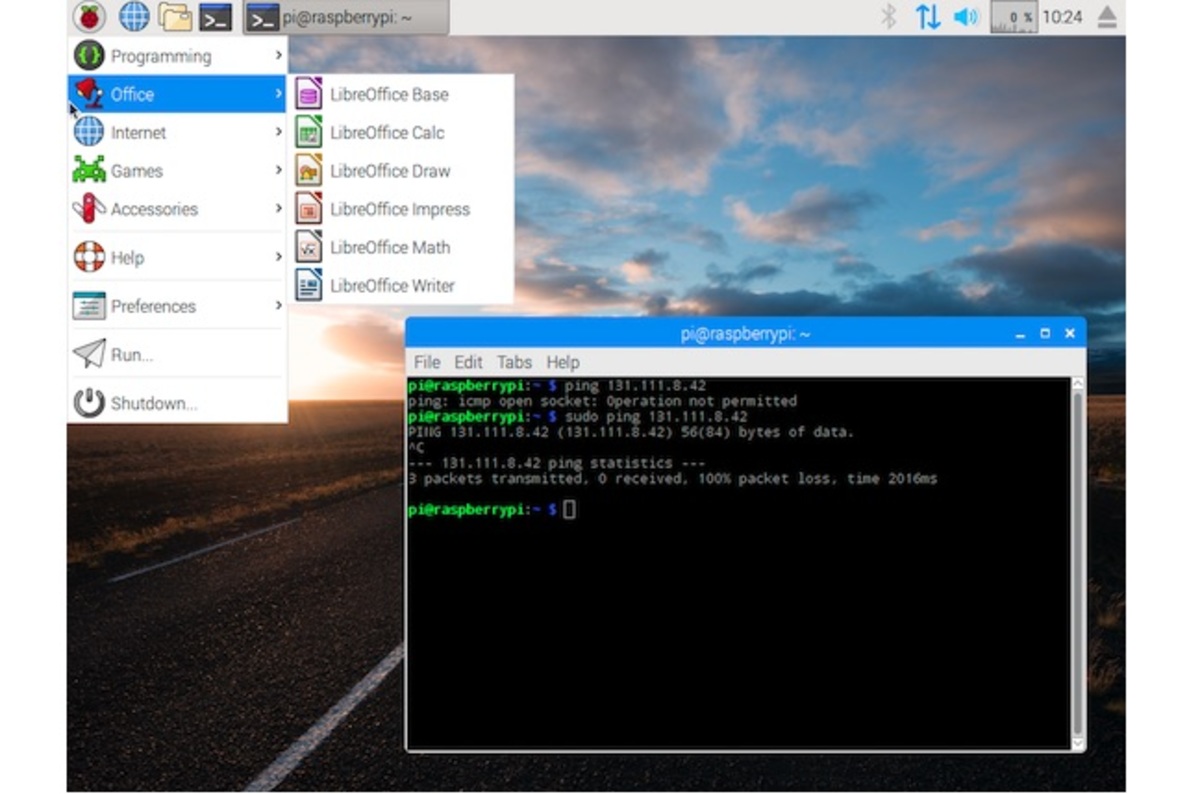Open LibreOffice Writer
Screen dimensions: 1200x794
coord(391,286)
